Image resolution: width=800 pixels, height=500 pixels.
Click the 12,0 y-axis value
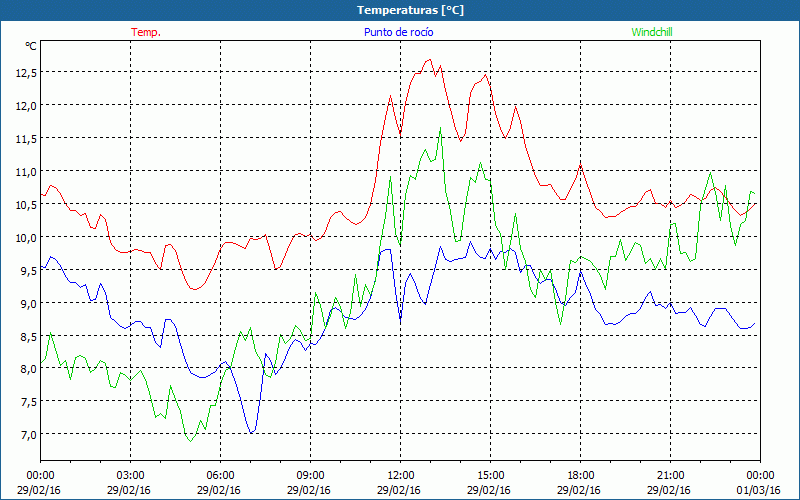coord(26,106)
